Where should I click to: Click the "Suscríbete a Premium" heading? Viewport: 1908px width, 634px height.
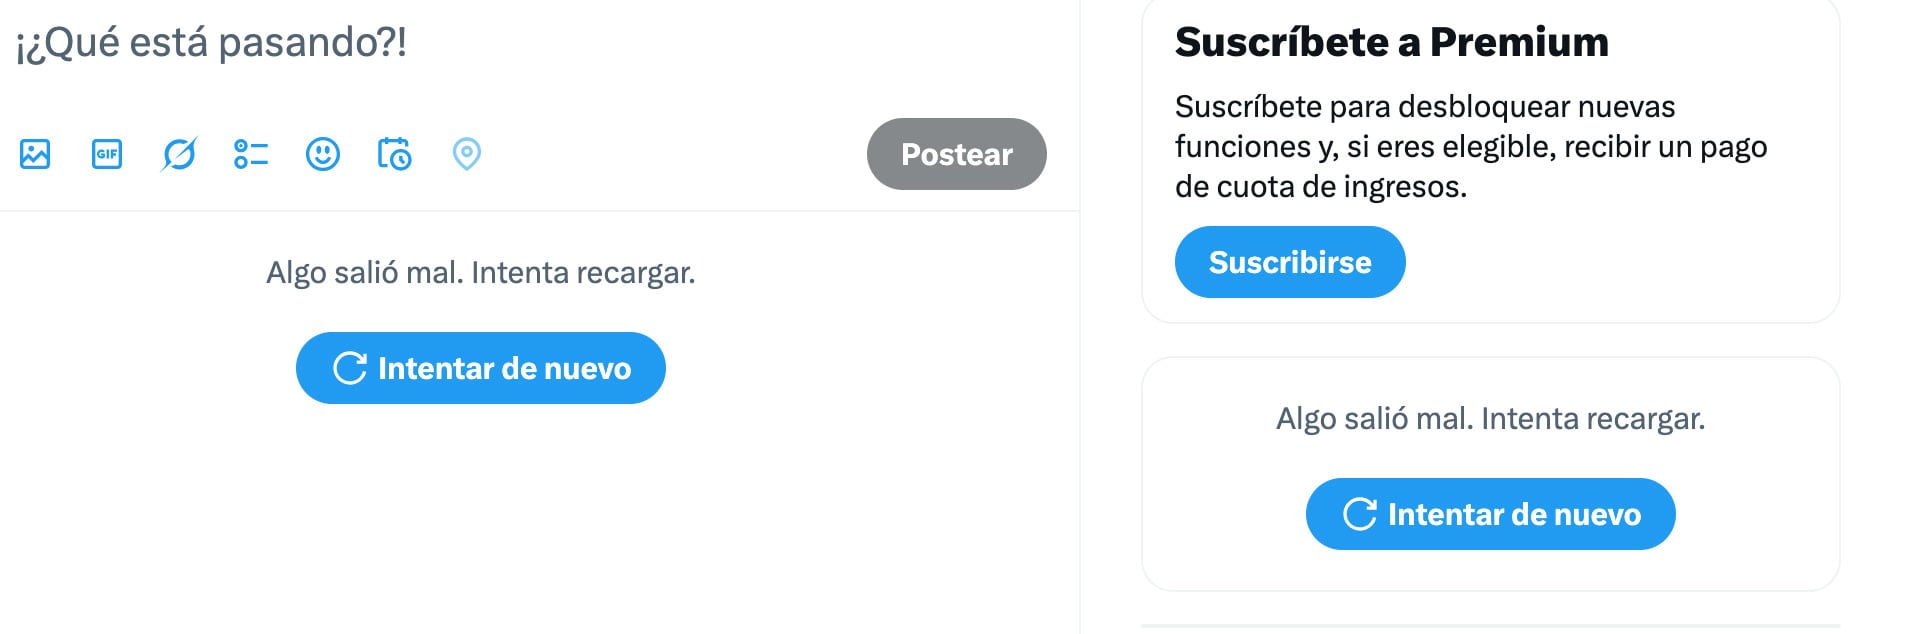[x=1391, y=42]
